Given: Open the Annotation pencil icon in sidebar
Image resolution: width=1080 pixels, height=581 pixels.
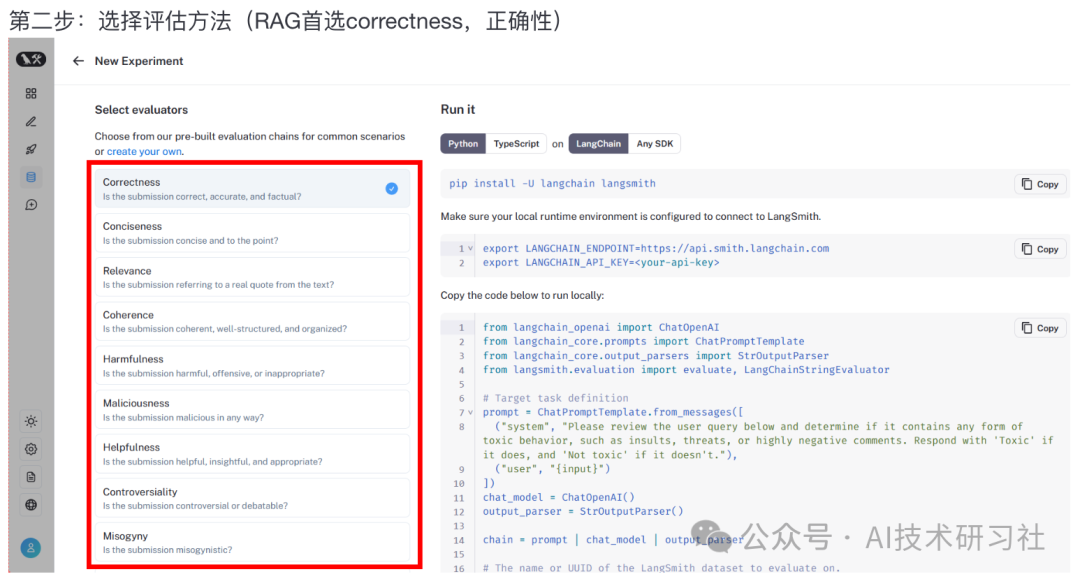Looking at the screenshot, I should pyautogui.click(x=31, y=120).
